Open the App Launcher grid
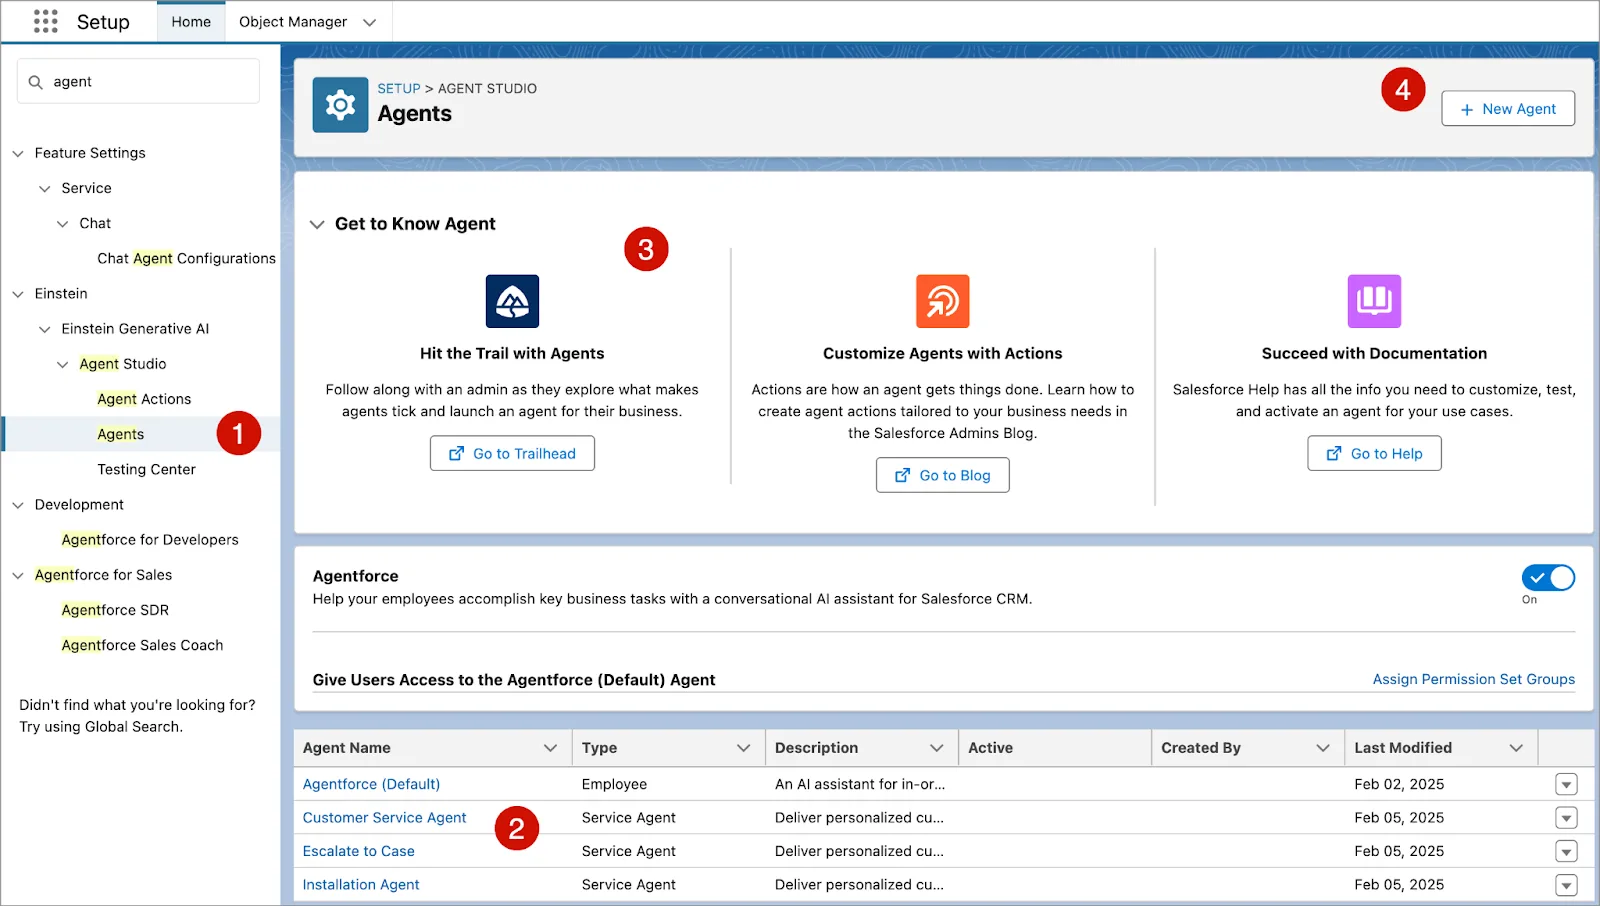 [45, 21]
